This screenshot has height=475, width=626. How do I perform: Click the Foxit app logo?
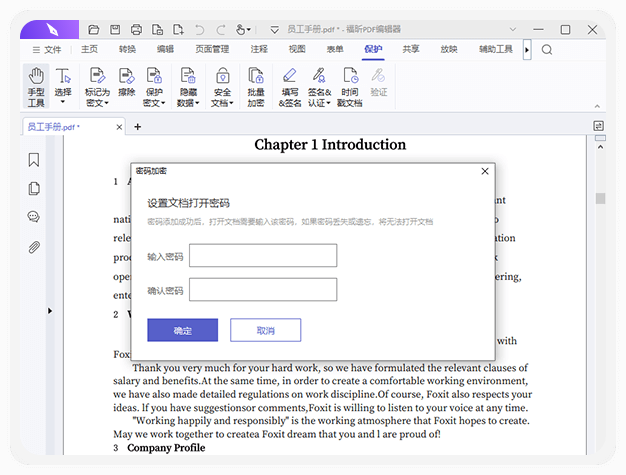(51, 30)
